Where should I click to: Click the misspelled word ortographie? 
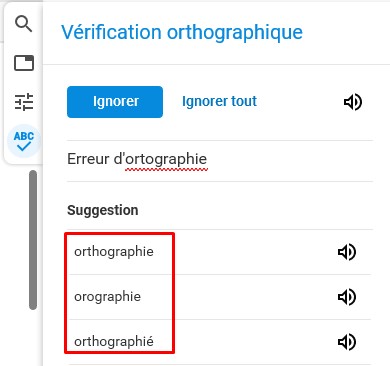166,159
